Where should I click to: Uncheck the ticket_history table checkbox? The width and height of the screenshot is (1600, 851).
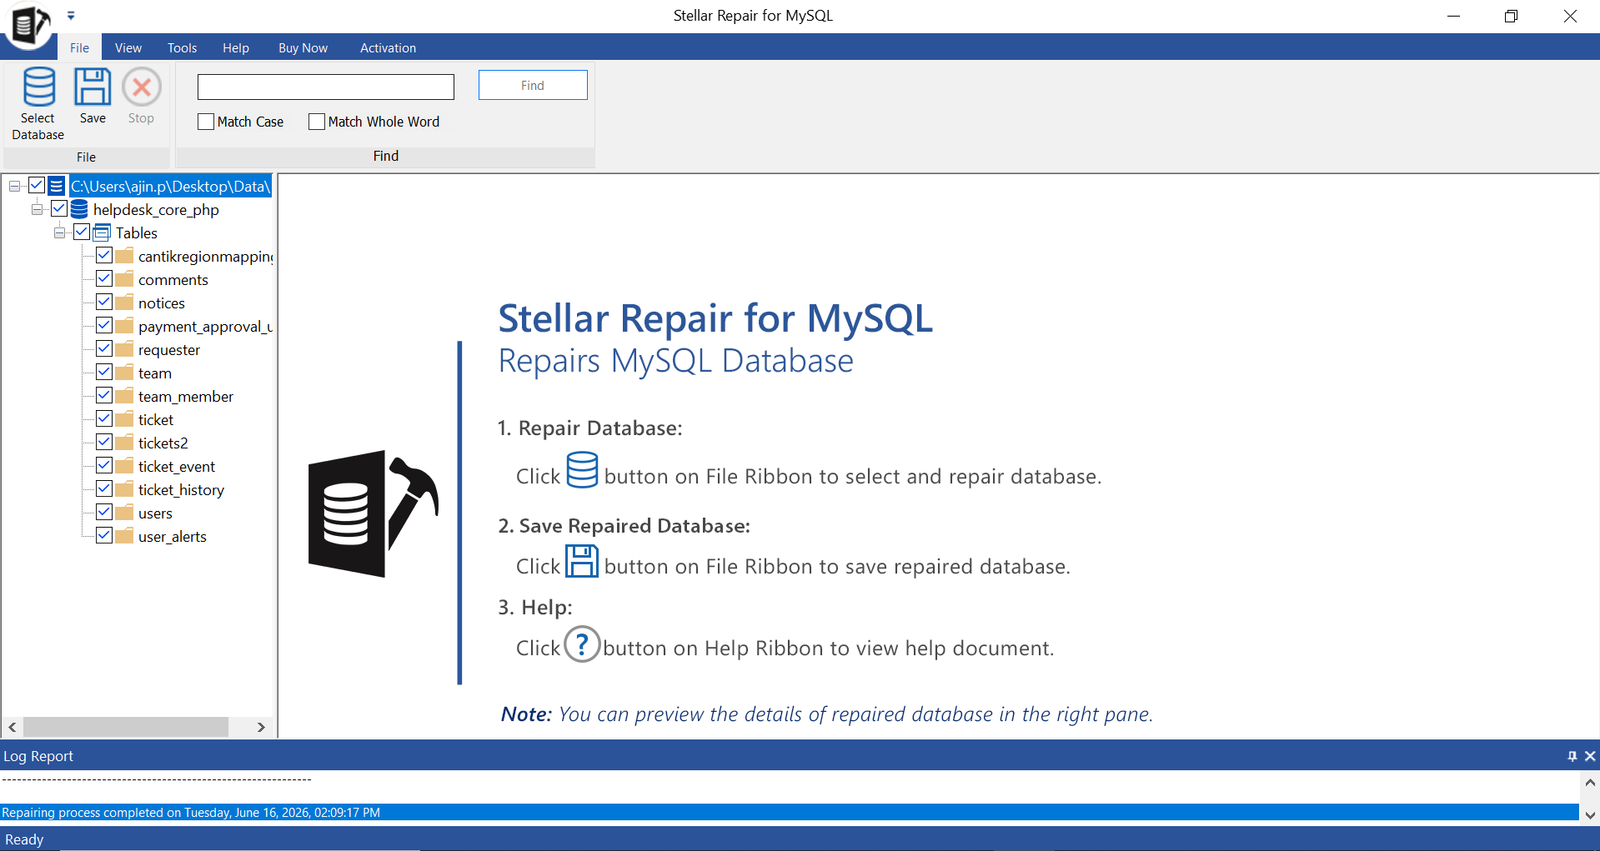pyautogui.click(x=104, y=488)
